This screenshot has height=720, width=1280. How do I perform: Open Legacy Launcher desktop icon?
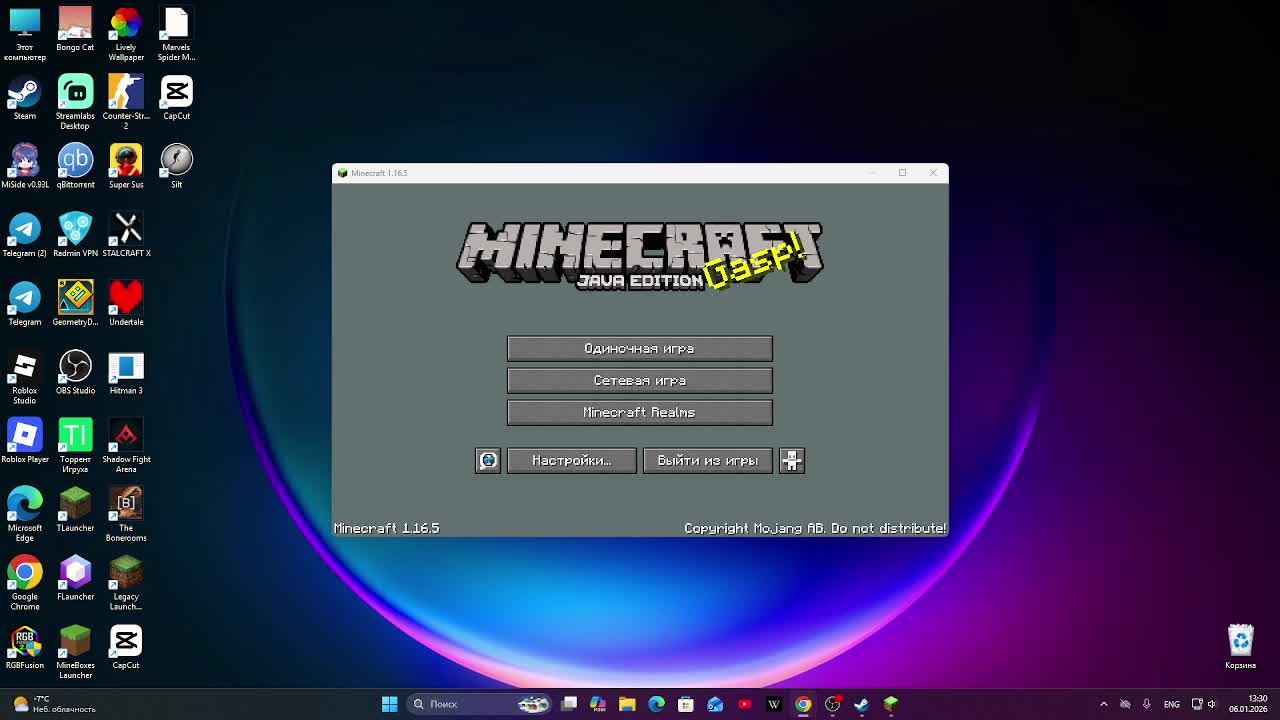[x=126, y=583]
